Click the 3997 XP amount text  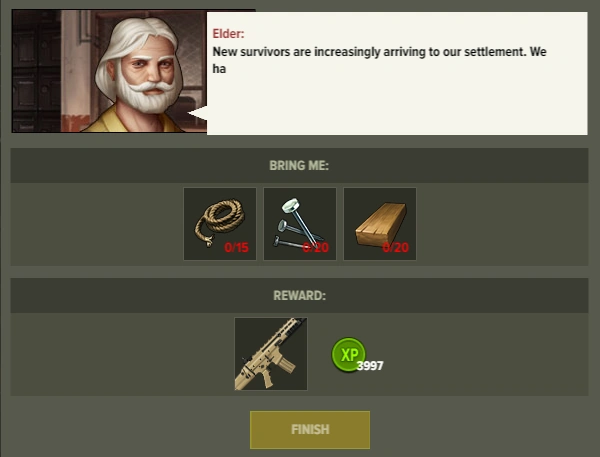[370, 366]
